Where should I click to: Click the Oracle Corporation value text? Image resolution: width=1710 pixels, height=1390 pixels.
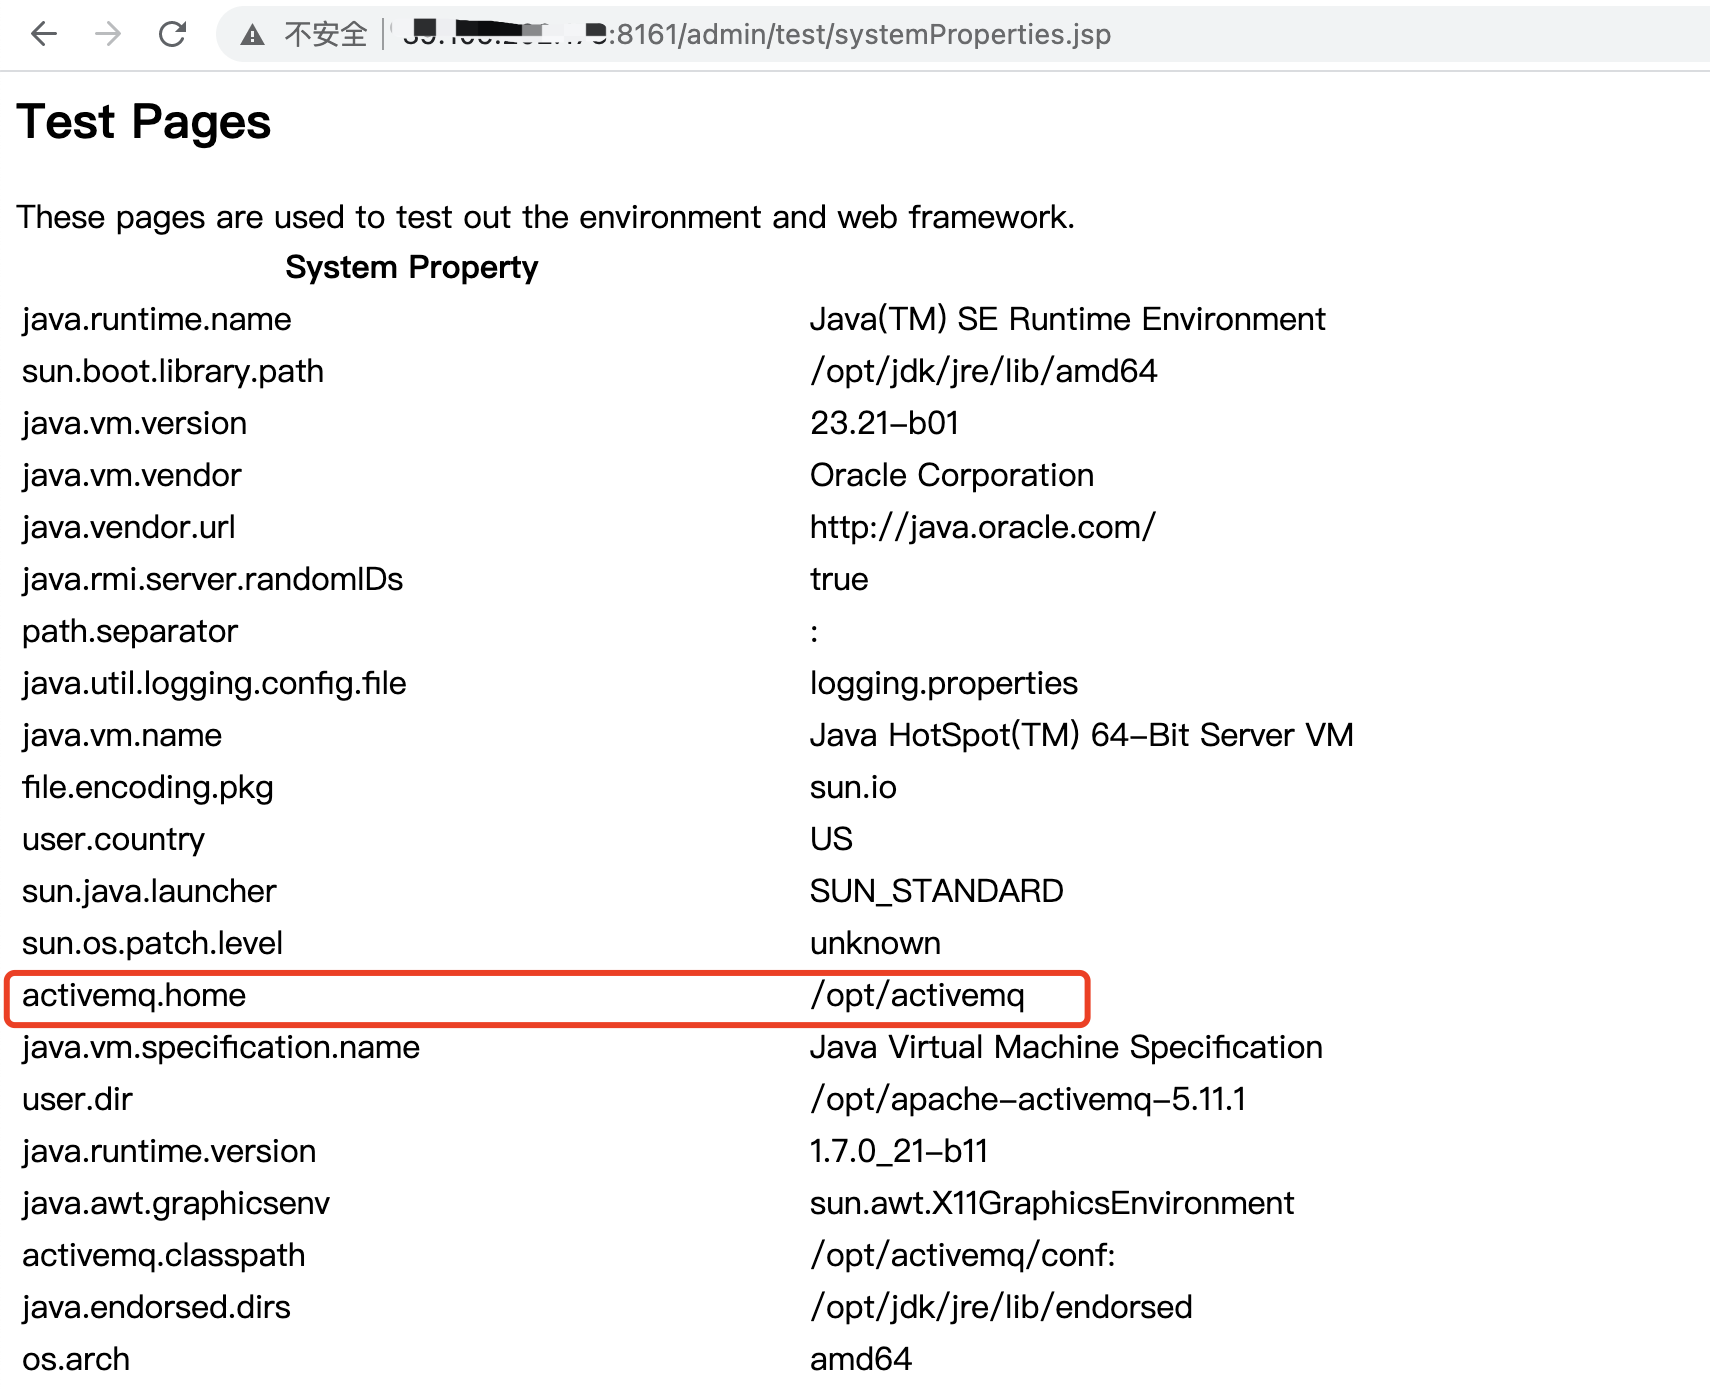coord(951,474)
